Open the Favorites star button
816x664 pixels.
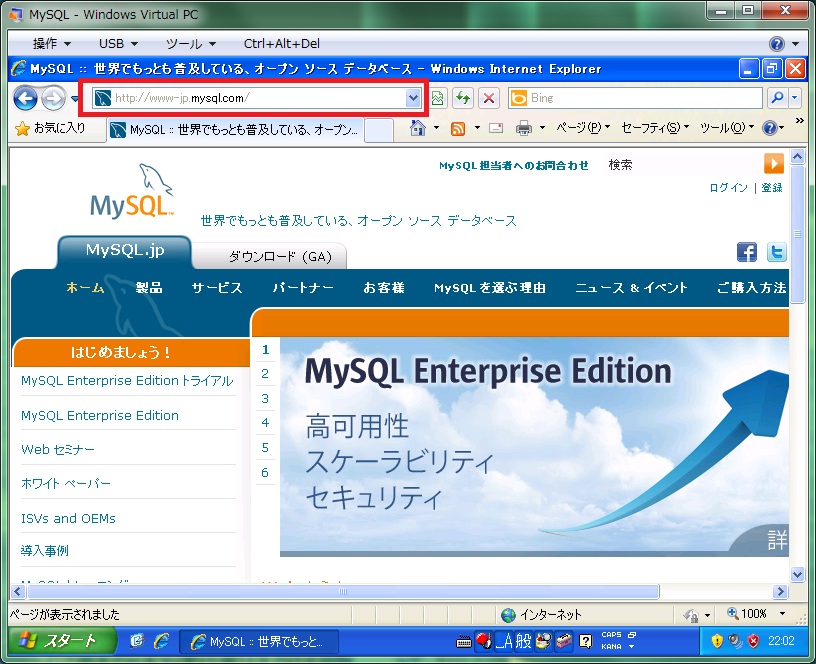coord(50,128)
